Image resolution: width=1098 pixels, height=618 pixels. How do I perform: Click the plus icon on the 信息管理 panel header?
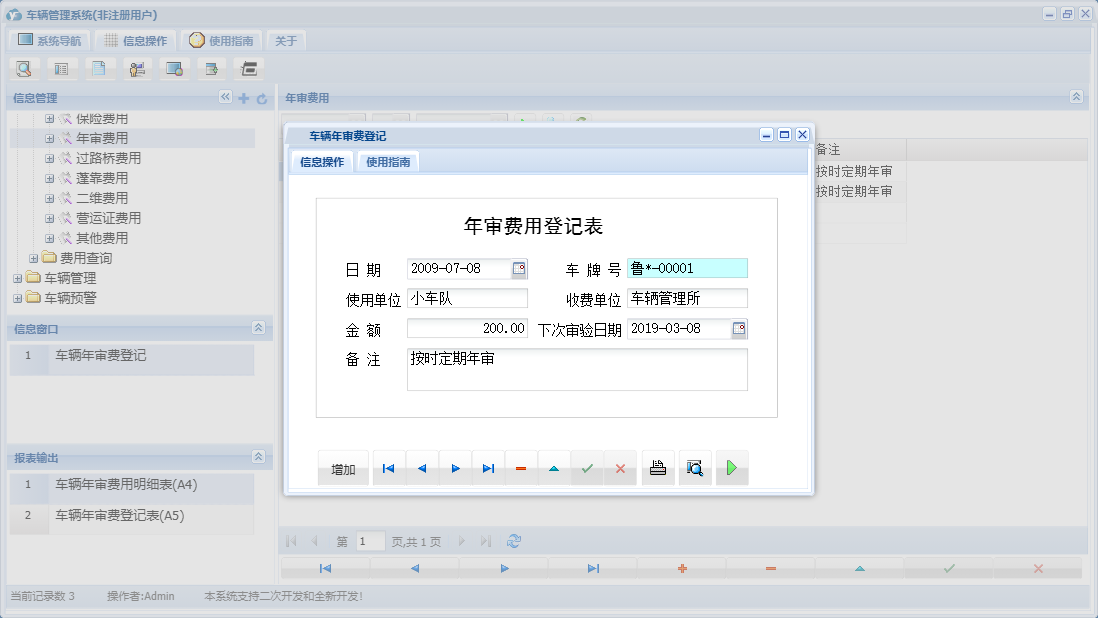[x=245, y=97]
